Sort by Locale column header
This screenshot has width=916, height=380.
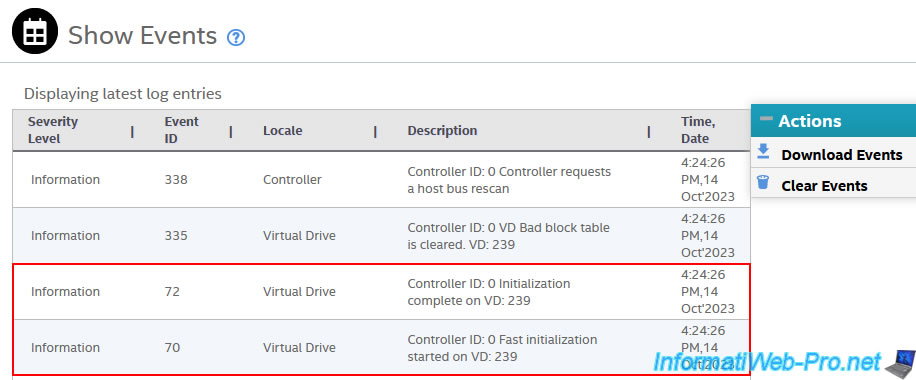283,130
